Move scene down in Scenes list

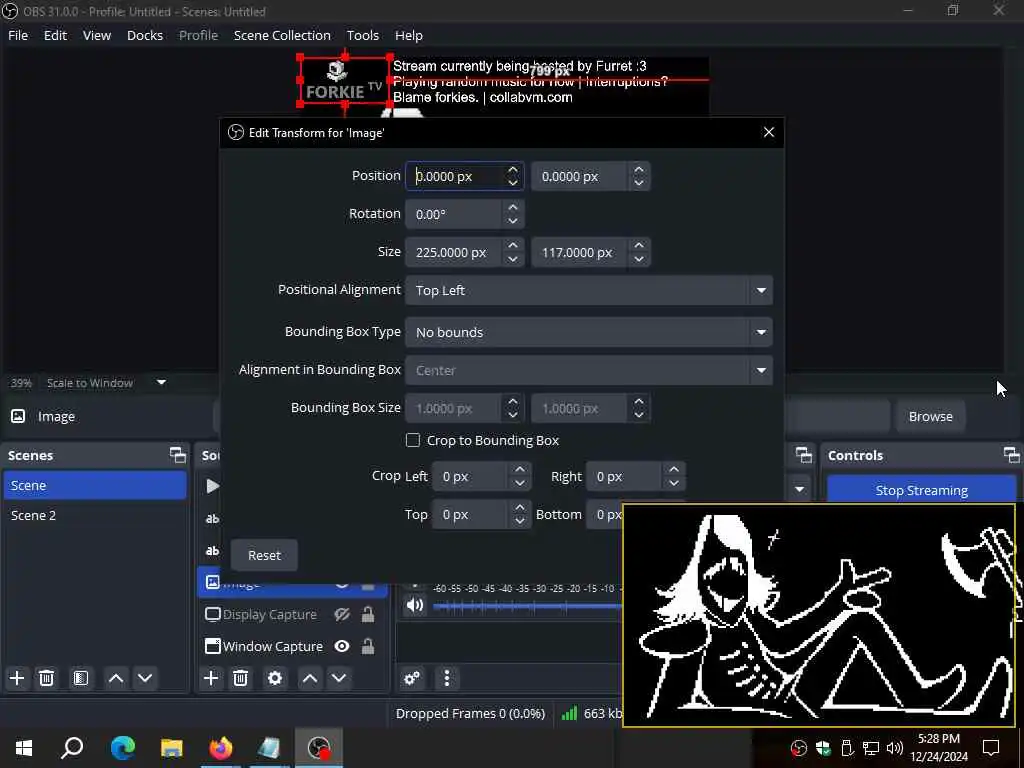click(x=145, y=678)
